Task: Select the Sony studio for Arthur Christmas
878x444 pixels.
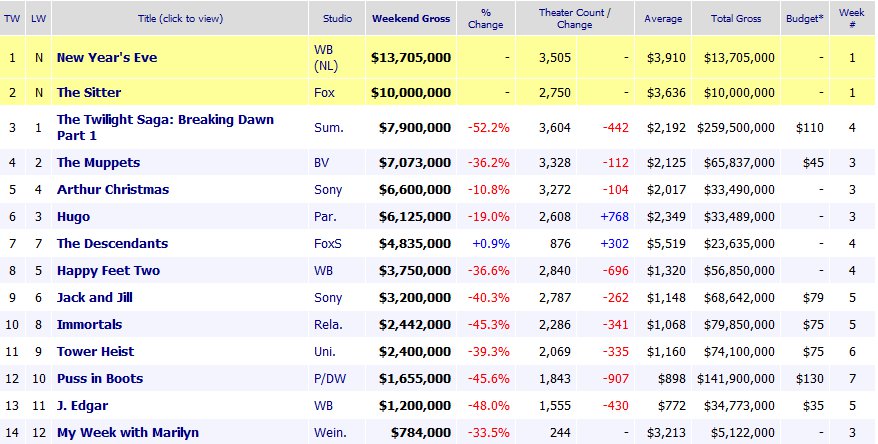Action: tap(328, 190)
